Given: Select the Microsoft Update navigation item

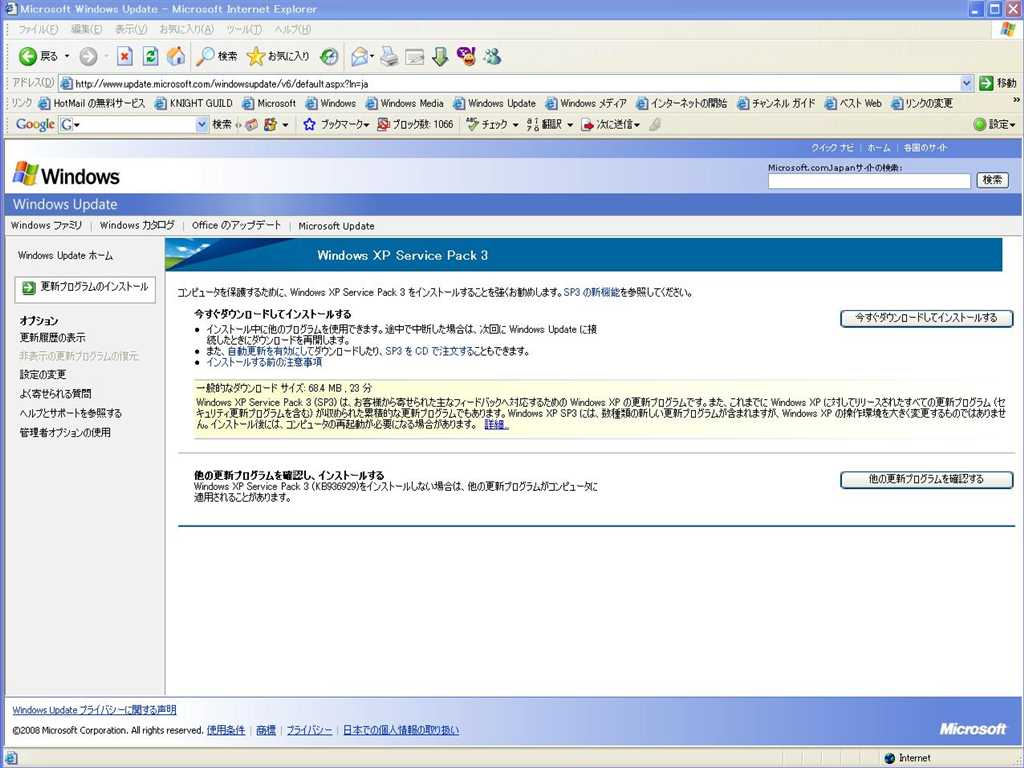Looking at the screenshot, I should click(x=336, y=226).
